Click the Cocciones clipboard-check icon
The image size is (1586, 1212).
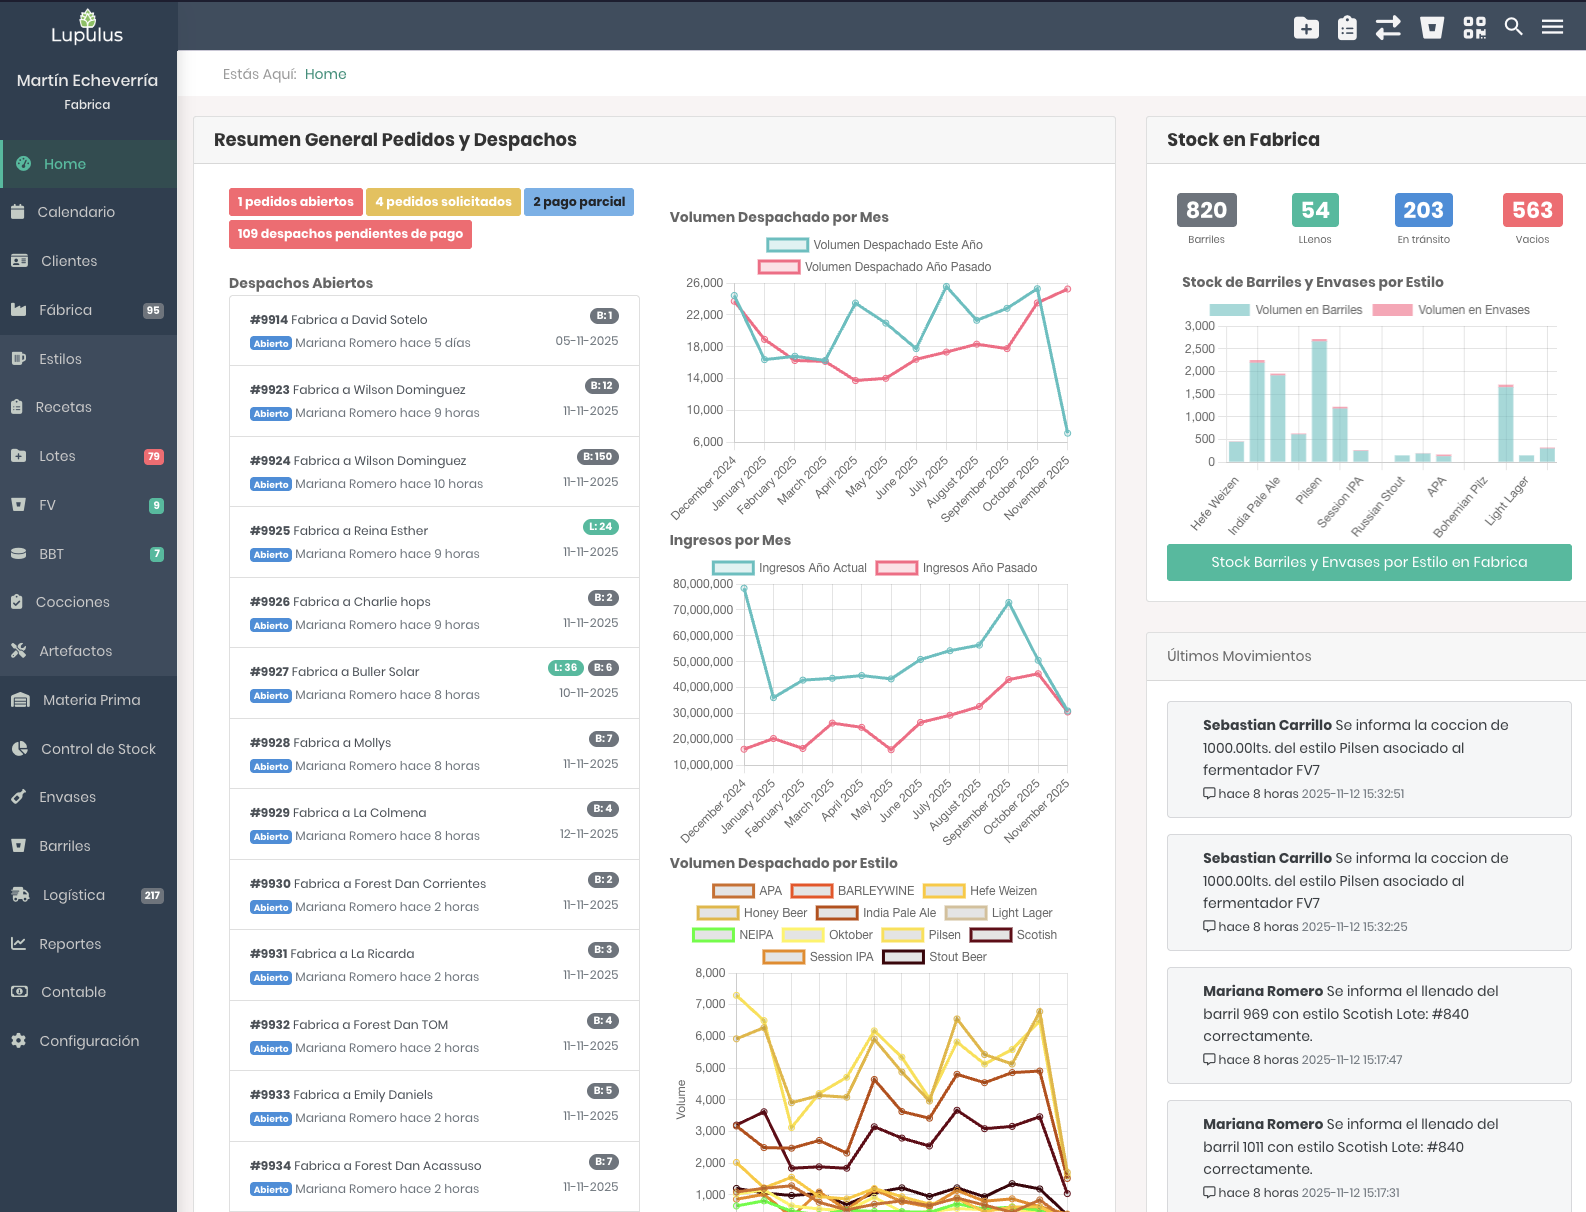point(17,602)
